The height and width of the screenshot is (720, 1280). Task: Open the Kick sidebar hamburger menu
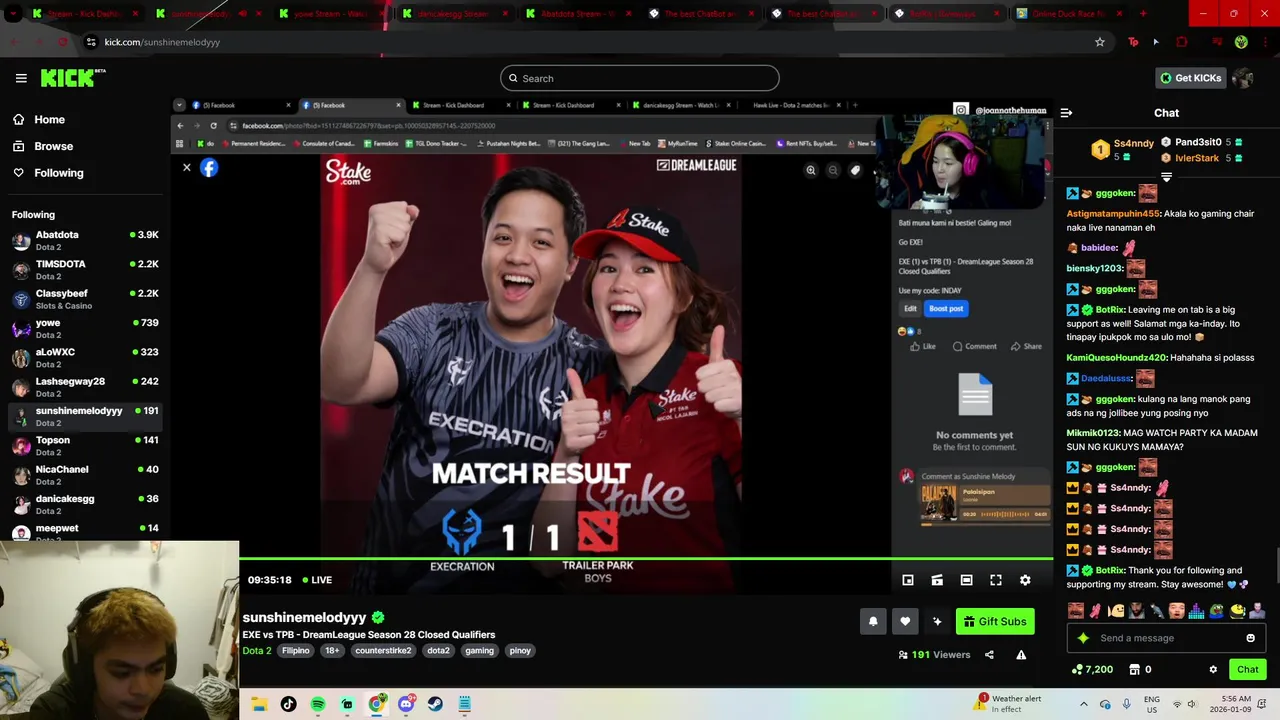[21, 78]
